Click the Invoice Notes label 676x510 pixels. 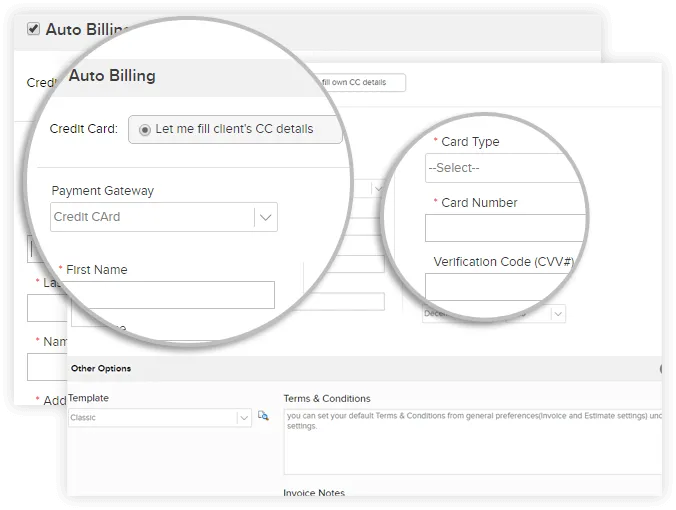coord(314,492)
